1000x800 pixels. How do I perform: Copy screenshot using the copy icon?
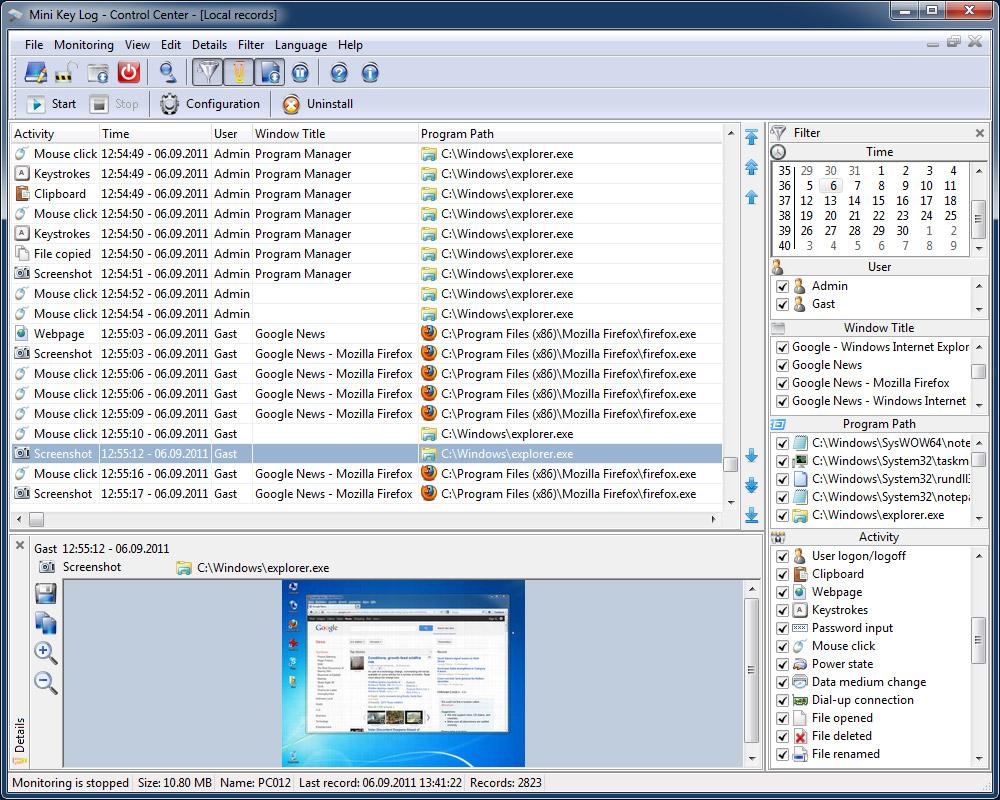tap(45, 622)
